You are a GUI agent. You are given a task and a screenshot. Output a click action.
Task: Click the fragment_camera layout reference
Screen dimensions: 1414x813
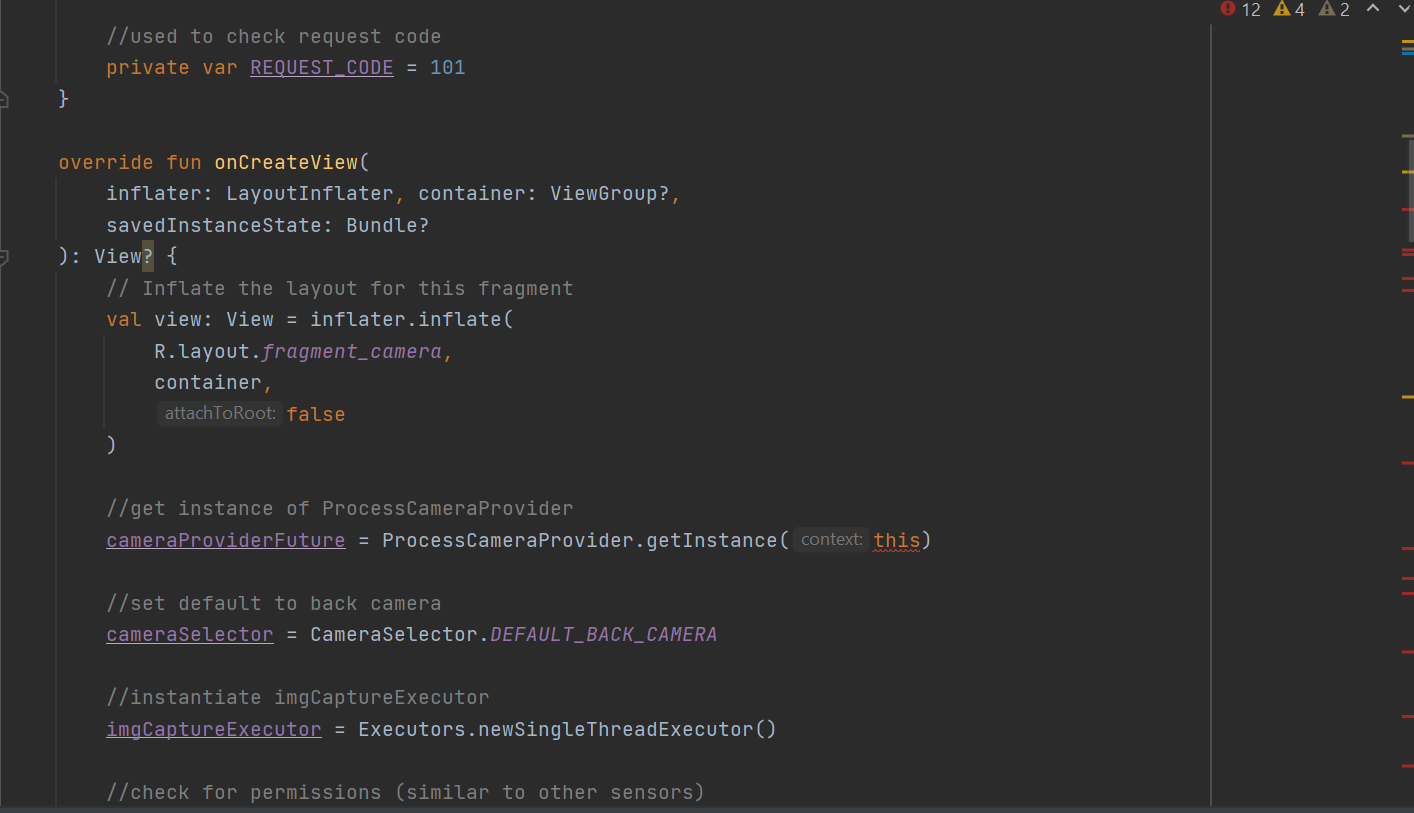pyautogui.click(x=352, y=351)
